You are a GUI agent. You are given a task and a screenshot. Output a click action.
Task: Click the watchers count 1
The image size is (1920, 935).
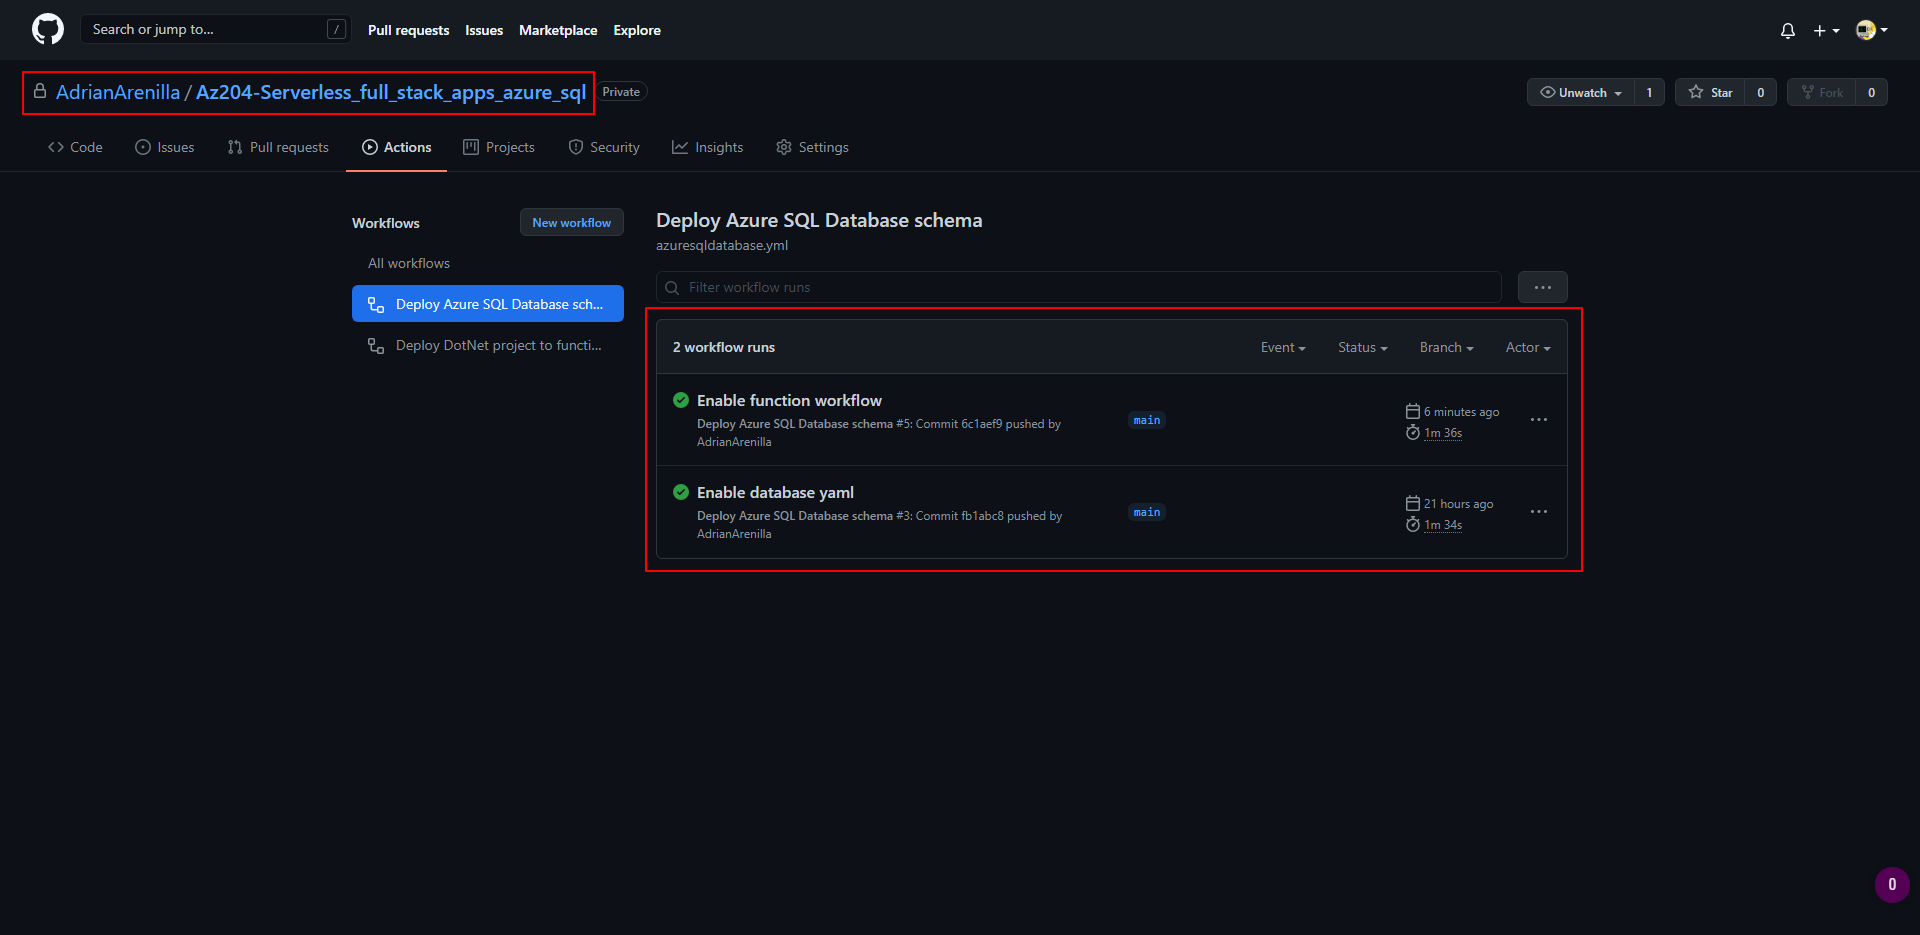tap(1649, 92)
